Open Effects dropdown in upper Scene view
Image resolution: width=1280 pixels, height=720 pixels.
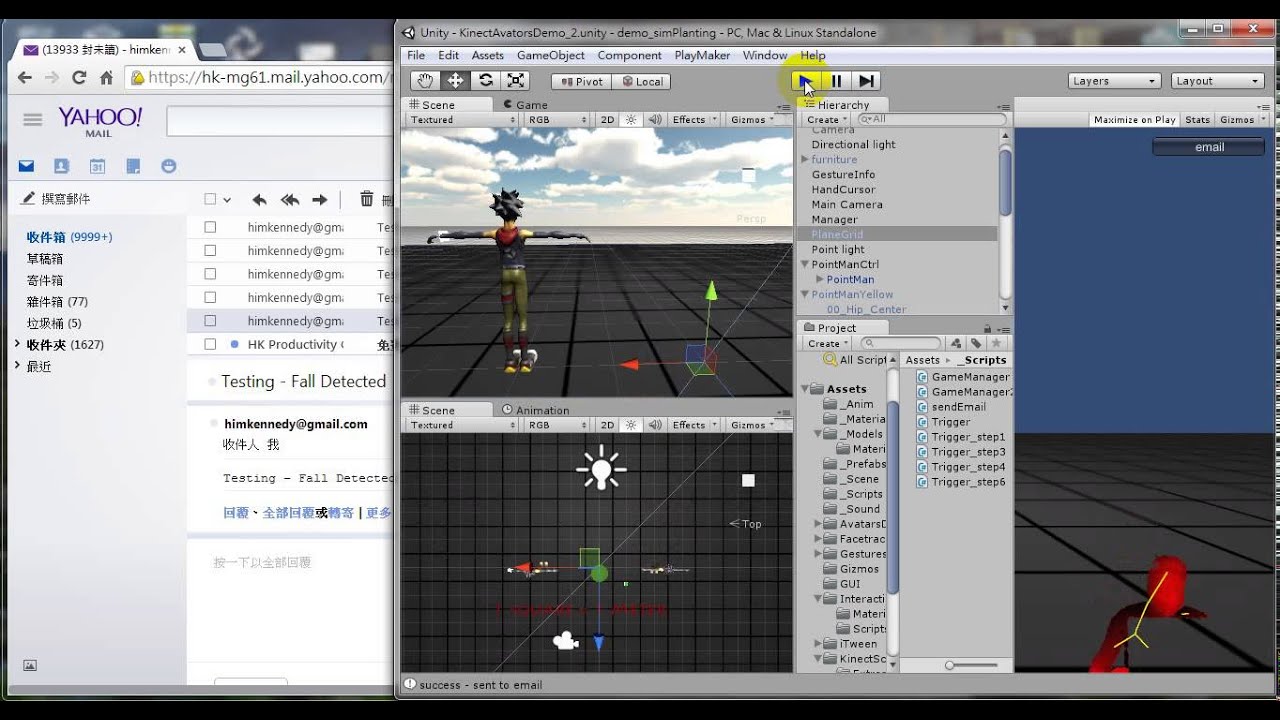click(x=694, y=120)
